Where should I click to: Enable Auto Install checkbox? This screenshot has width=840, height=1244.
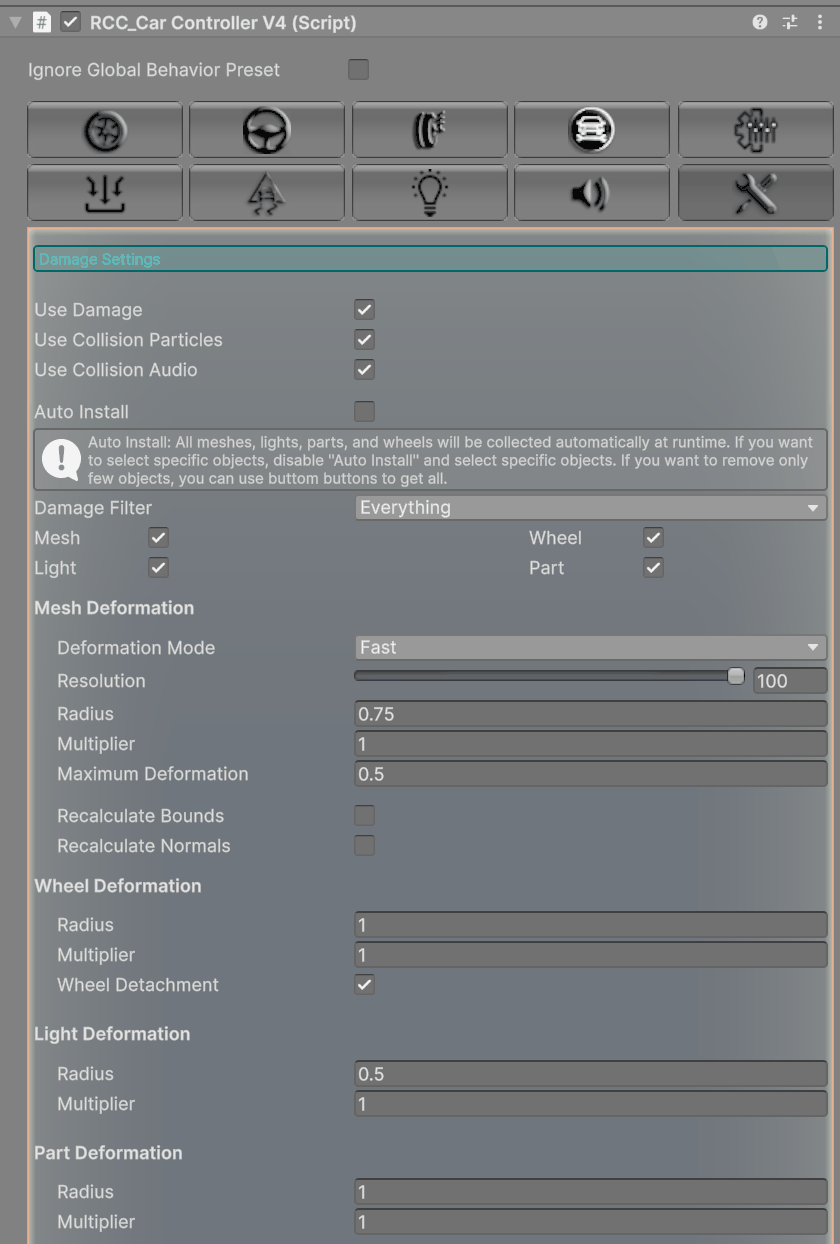pyautogui.click(x=364, y=411)
